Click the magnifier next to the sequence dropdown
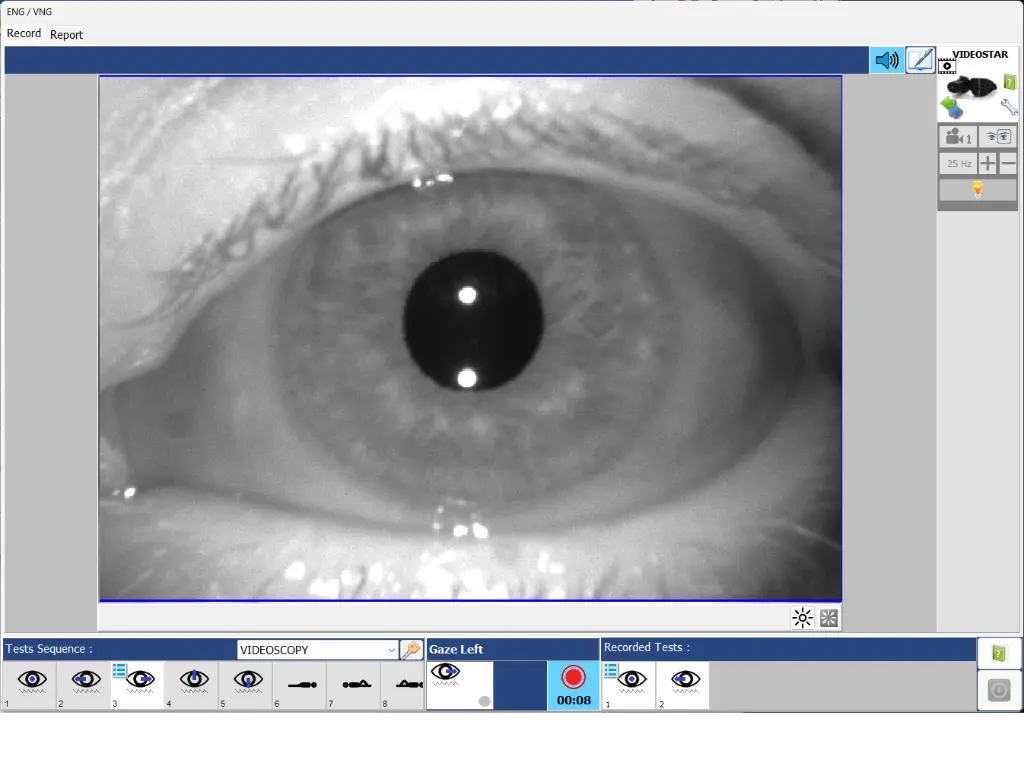 410,649
